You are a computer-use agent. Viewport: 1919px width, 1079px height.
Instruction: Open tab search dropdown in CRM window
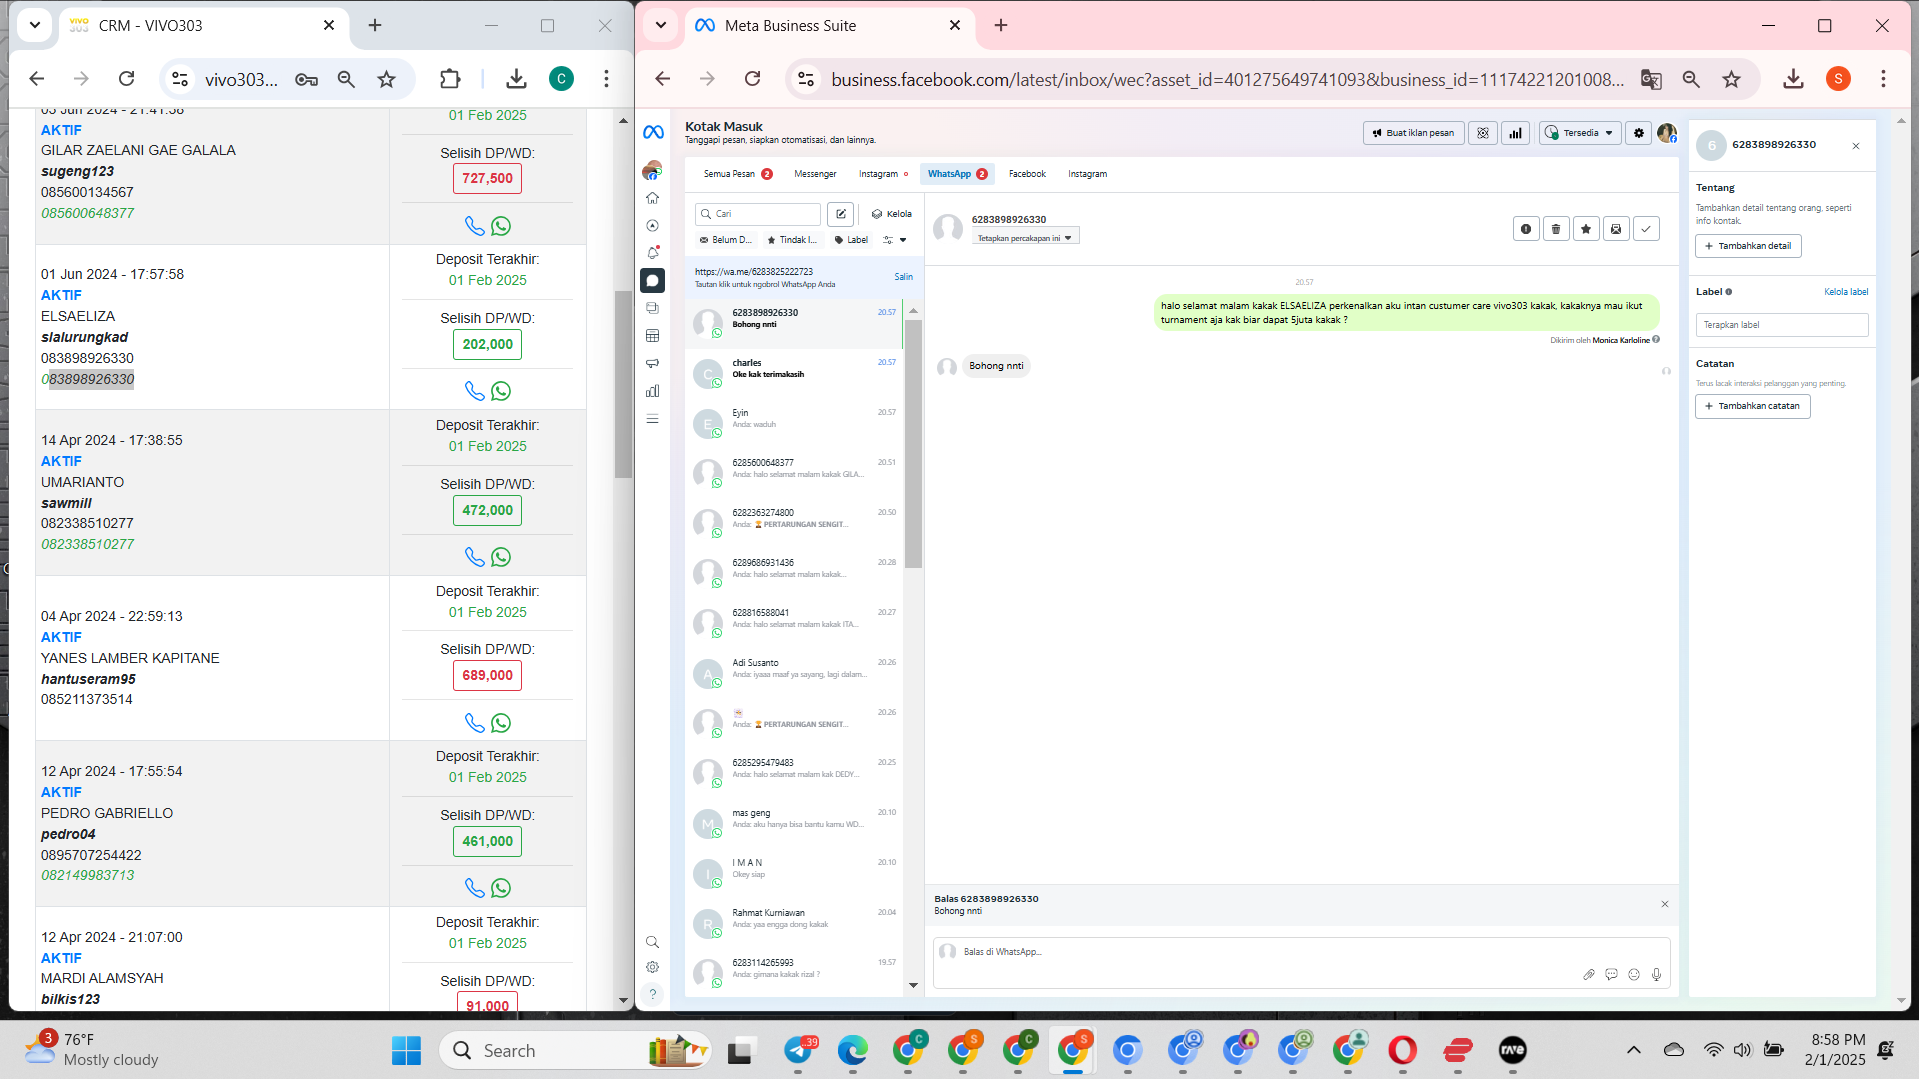click(x=35, y=25)
